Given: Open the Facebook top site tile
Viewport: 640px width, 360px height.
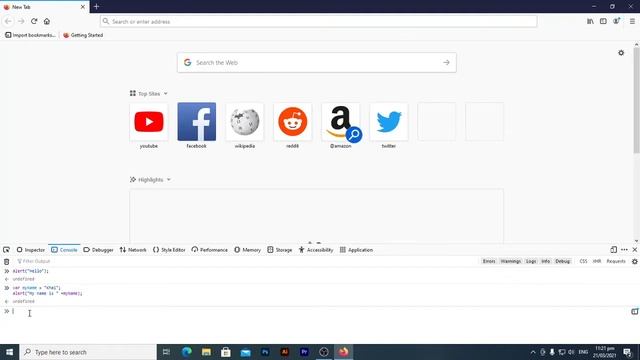Looking at the screenshot, I should click(x=197, y=122).
